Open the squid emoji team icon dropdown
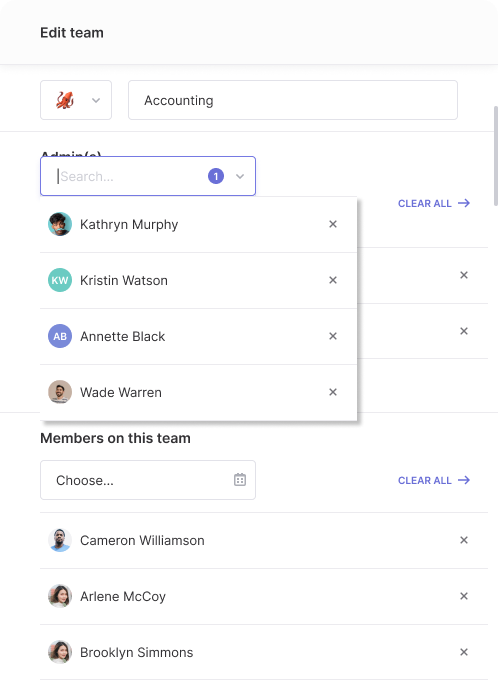The width and height of the screenshot is (498, 692). 76,100
